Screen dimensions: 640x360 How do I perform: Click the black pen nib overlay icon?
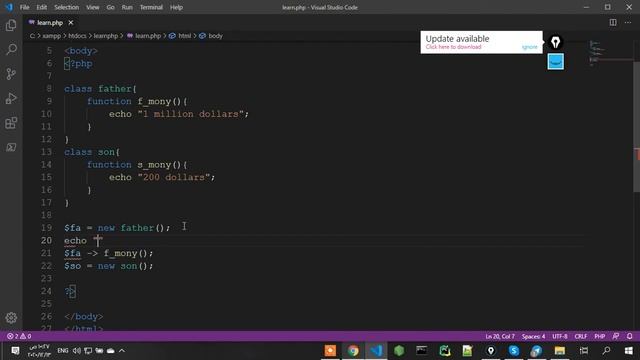click(x=556, y=42)
